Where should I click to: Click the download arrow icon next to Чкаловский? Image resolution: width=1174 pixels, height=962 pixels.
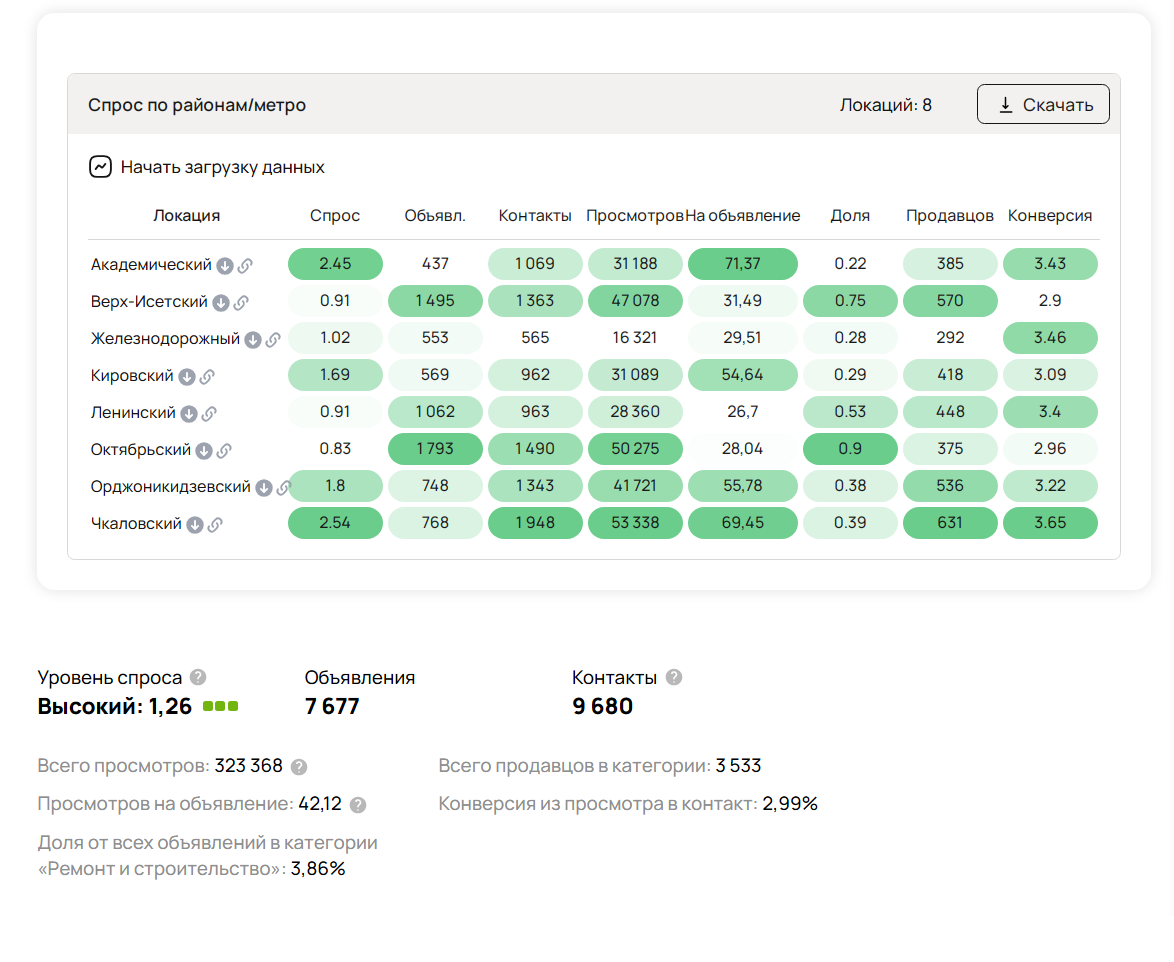[195, 524]
